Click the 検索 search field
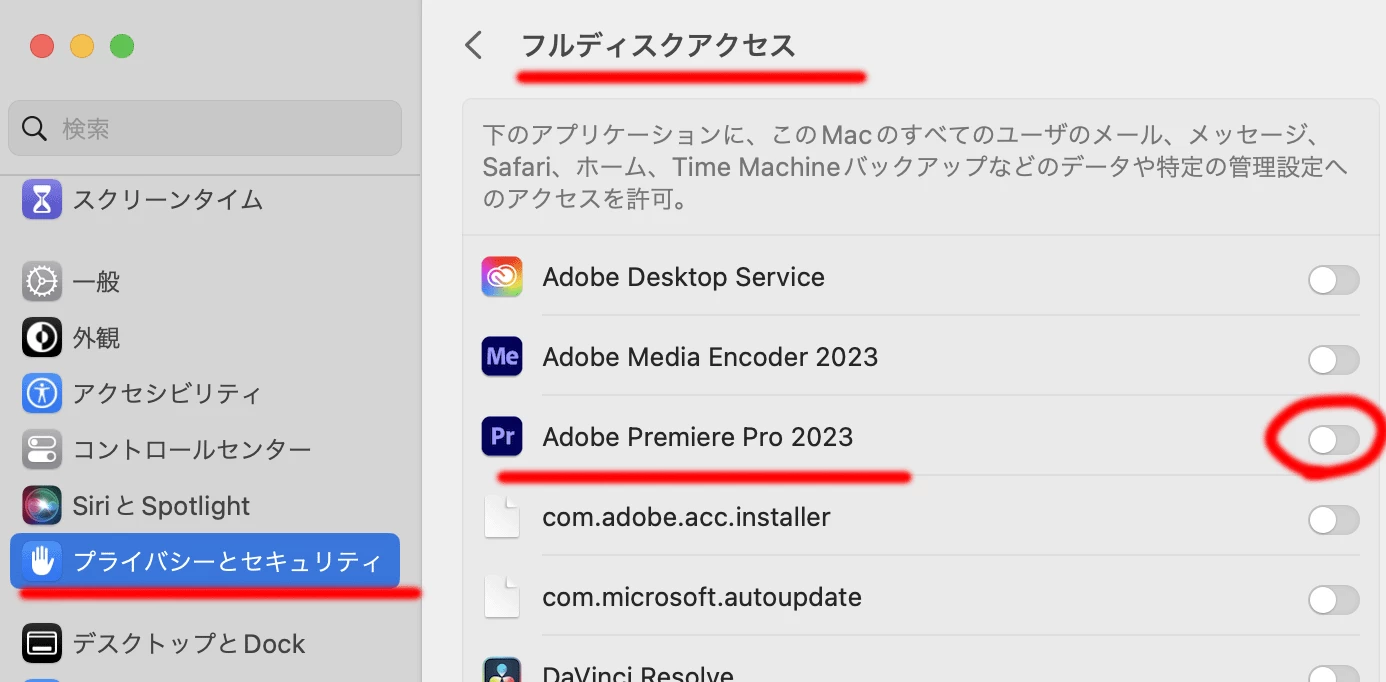This screenshot has height=682, width=1386. pos(205,128)
